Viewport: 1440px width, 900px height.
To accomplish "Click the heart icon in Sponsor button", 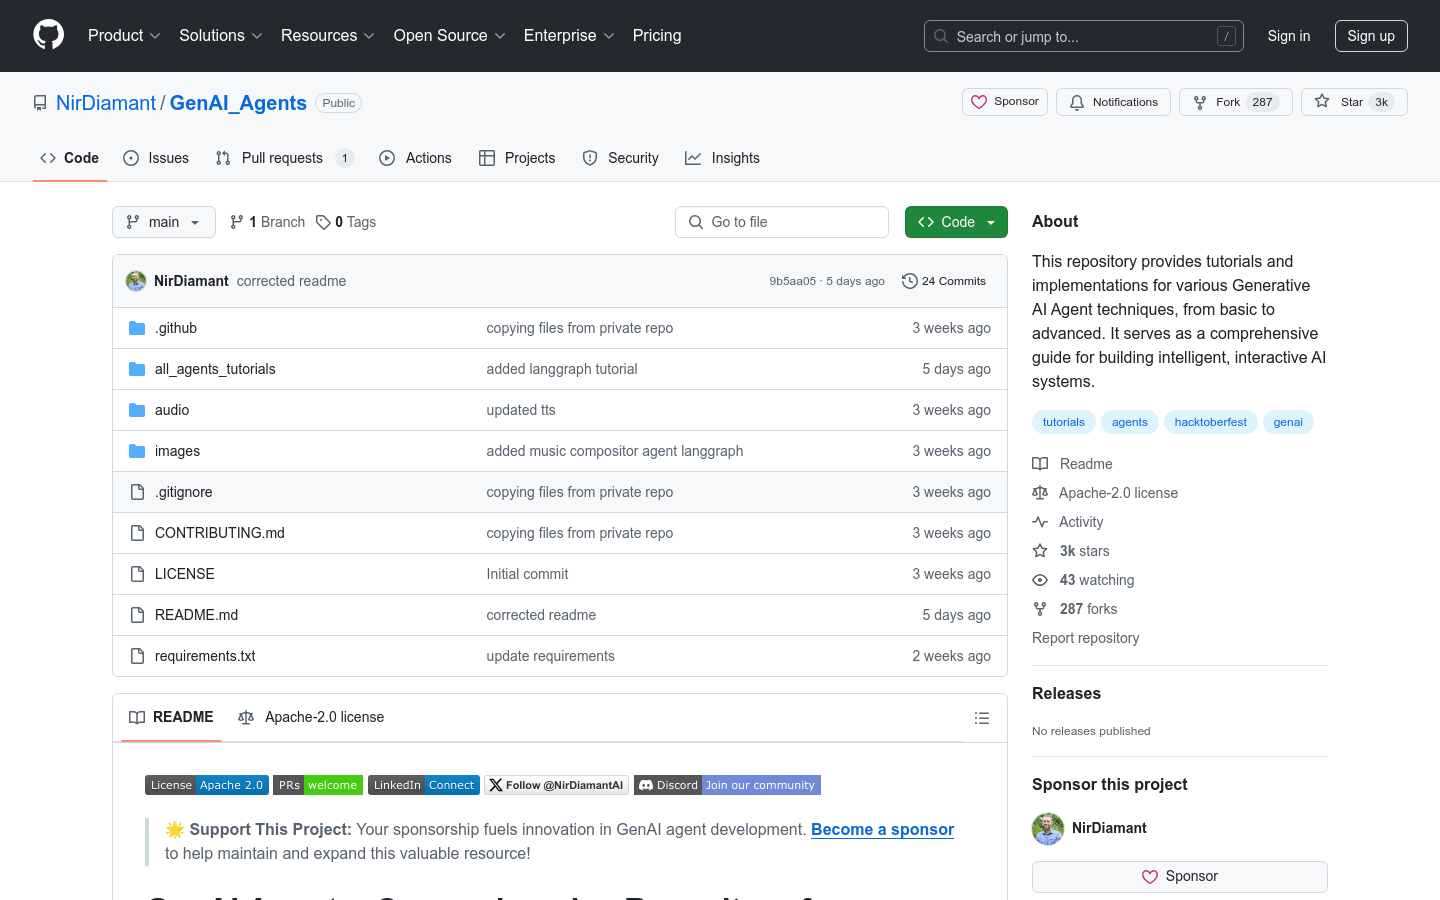I will tap(979, 102).
